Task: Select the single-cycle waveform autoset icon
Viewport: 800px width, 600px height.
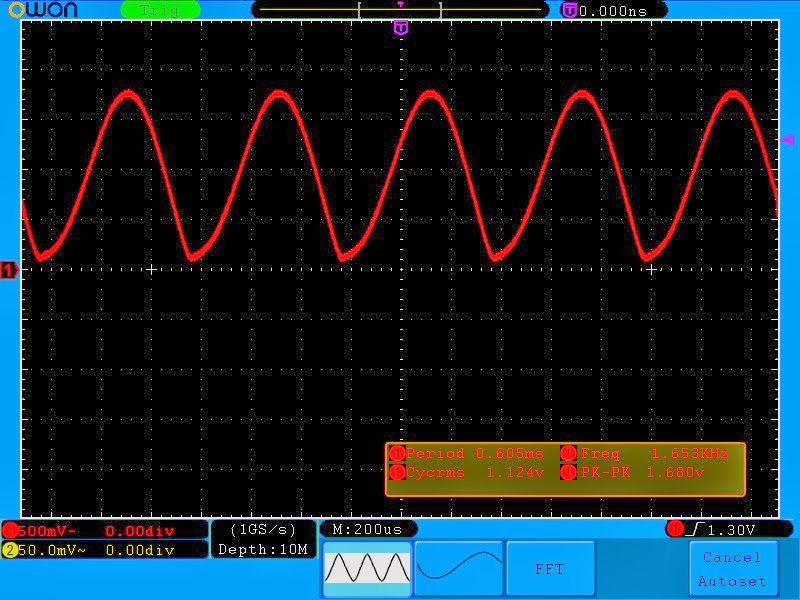Action: pyautogui.click(x=458, y=568)
